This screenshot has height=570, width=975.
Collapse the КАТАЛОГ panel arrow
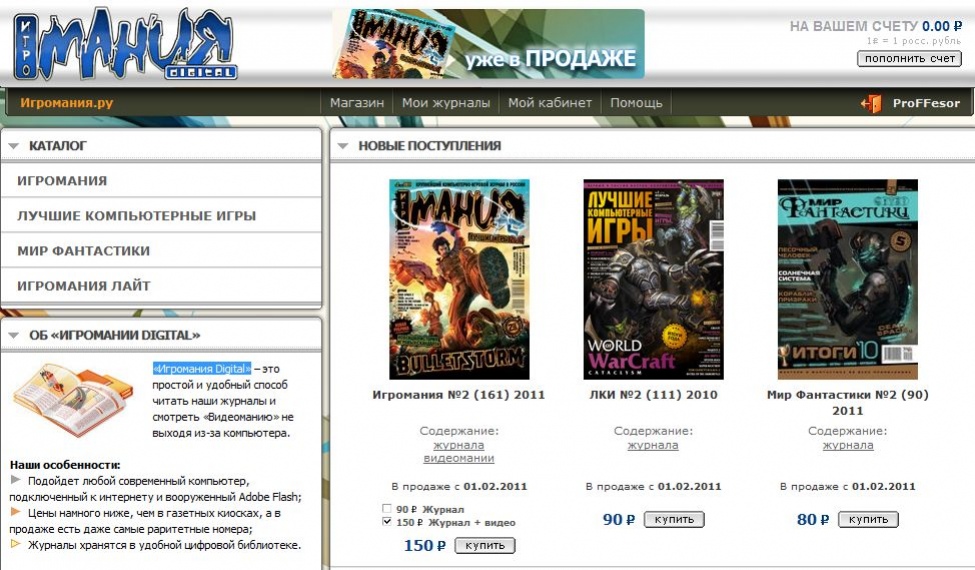[x=14, y=146]
